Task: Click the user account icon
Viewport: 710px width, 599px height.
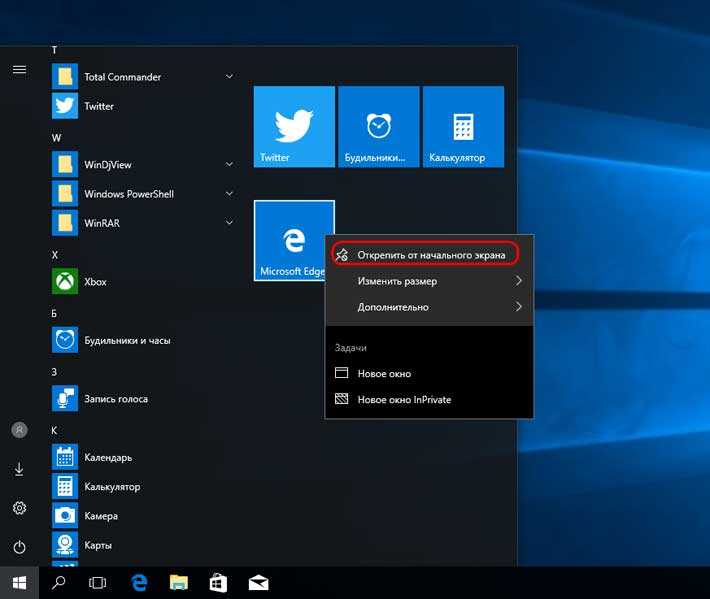Action: coord(19,430)
